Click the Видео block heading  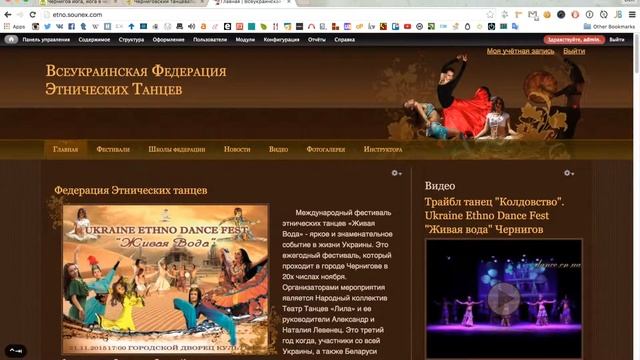[x=440, y=186]
